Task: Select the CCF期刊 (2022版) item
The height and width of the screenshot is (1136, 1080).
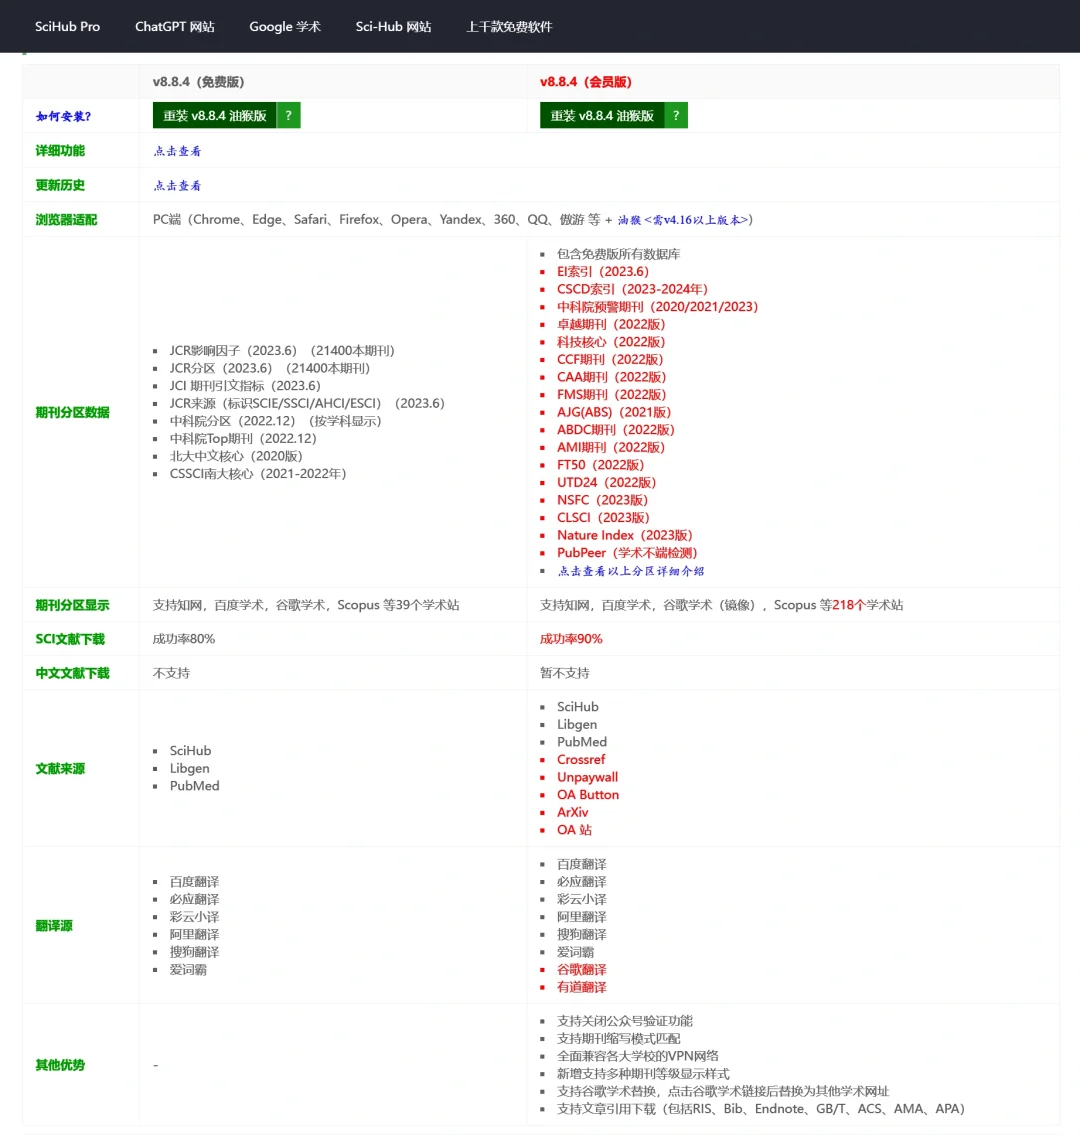Action: coord(610,359)
